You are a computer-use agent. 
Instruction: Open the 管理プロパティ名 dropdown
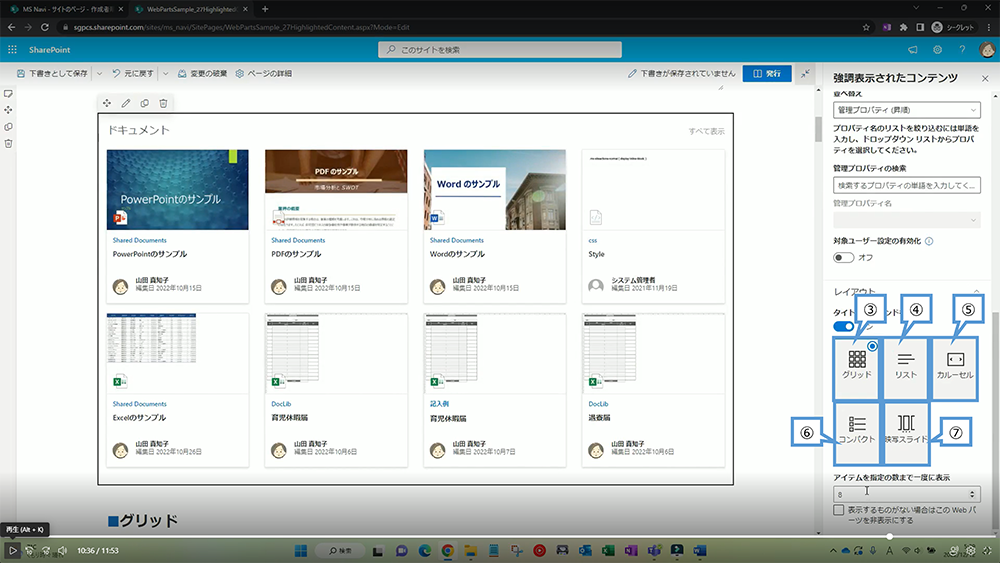click(x=906, y=220)
